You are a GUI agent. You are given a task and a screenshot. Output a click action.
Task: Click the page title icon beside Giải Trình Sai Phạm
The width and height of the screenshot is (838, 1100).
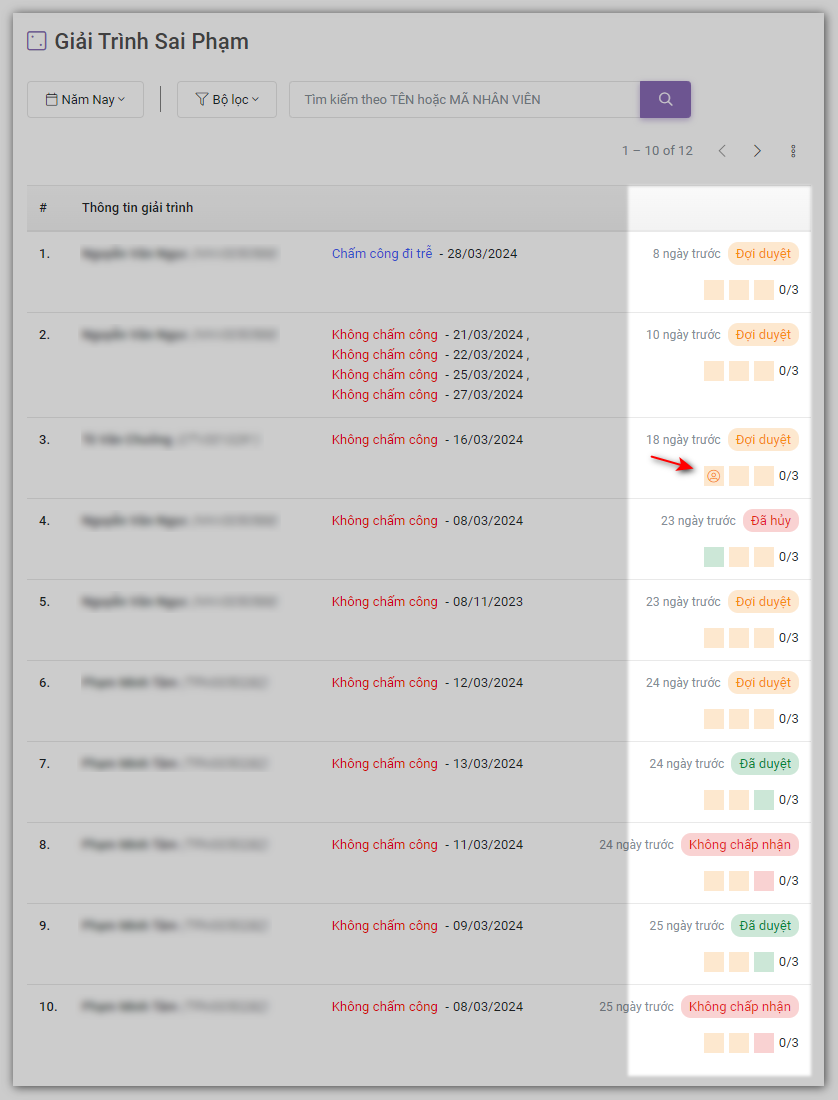(x=36, y=41)
